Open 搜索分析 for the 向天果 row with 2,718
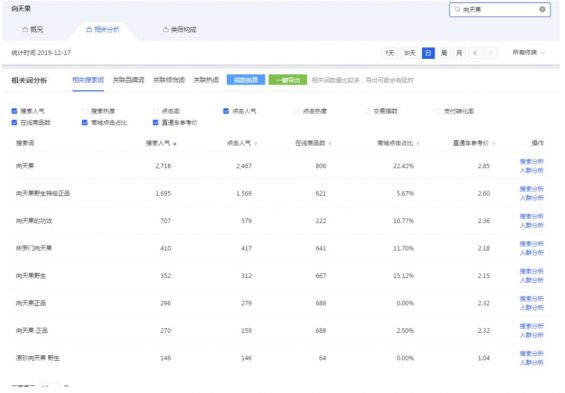The image size is (565, 393). click(531, 161)
